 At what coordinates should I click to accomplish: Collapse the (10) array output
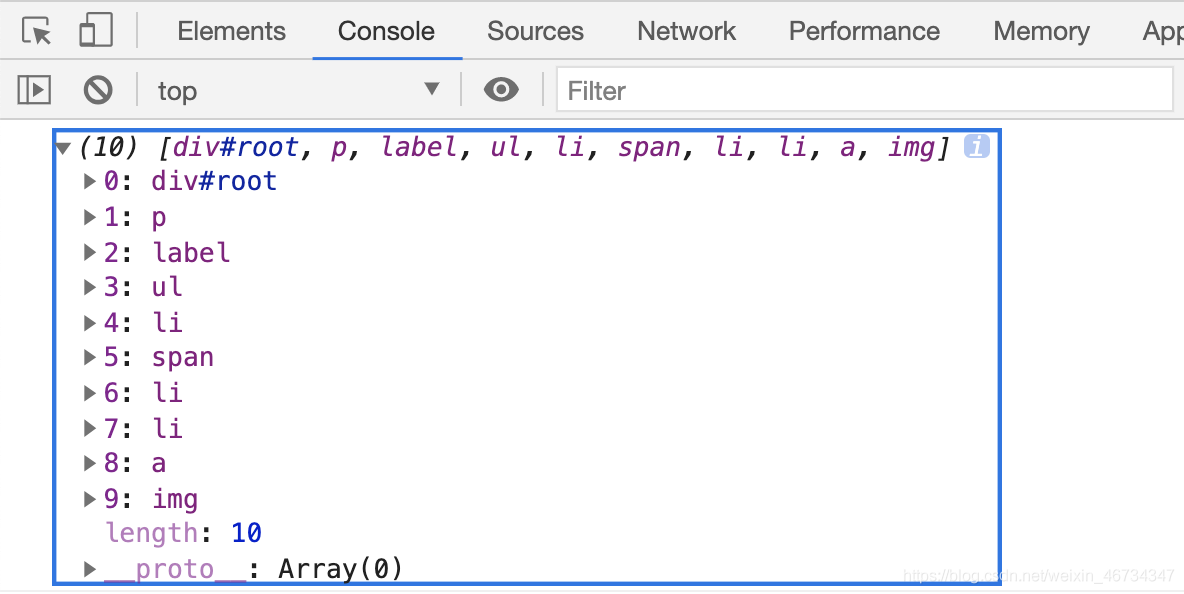pyautogui.click(x=63, y=148)
